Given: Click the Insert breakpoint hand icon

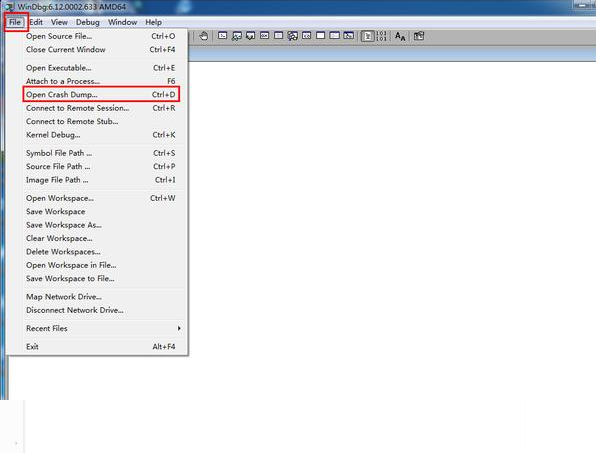Looking at the screenshot, I should [204, 36].
